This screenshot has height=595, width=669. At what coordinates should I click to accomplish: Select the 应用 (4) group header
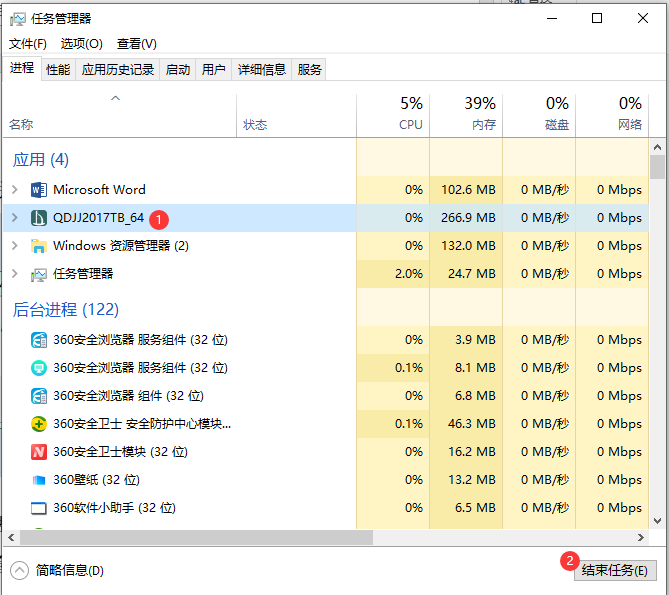41,160
